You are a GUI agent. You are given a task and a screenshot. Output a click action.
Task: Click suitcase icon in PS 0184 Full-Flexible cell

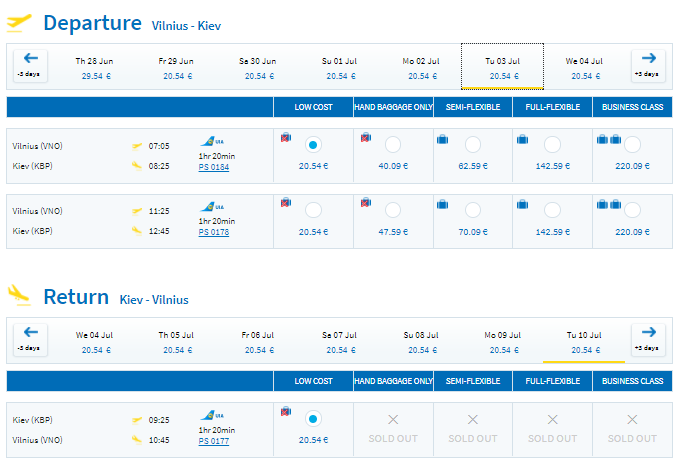[x=522, y=139]
